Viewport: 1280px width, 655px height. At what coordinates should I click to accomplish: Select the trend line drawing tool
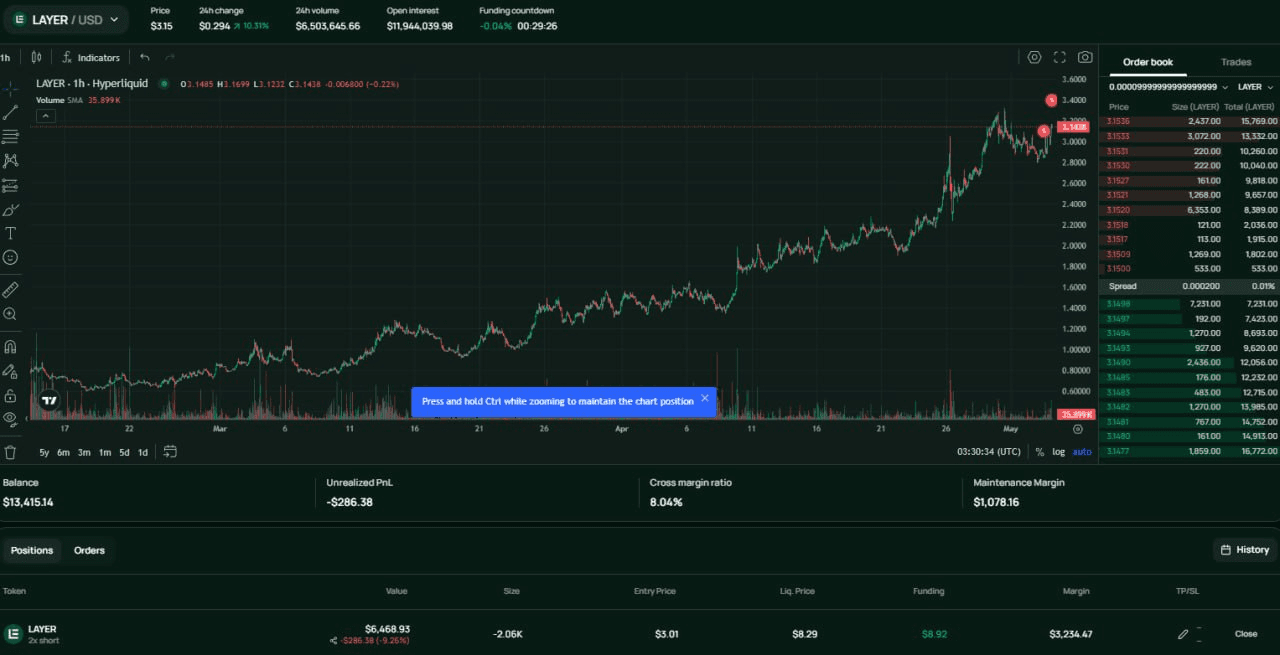click(10, 112)
